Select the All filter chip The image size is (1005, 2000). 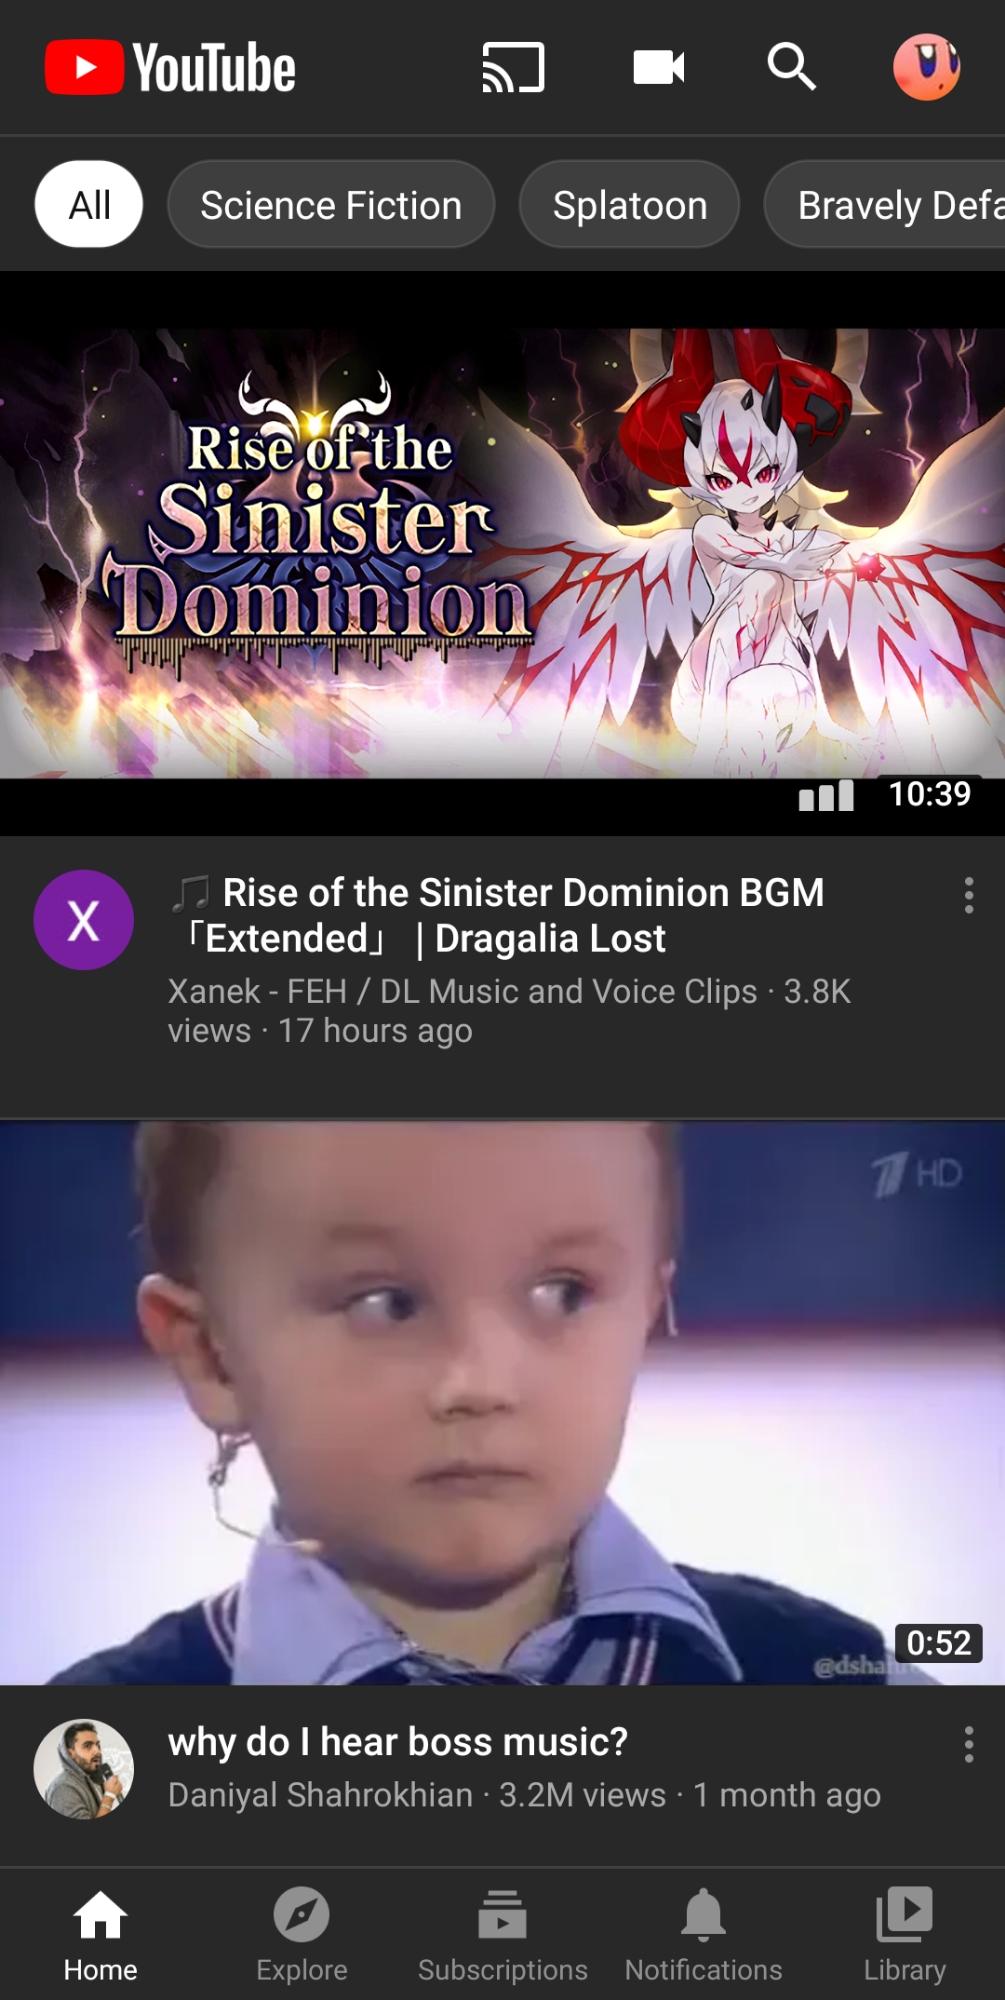(x=89, y=204)
